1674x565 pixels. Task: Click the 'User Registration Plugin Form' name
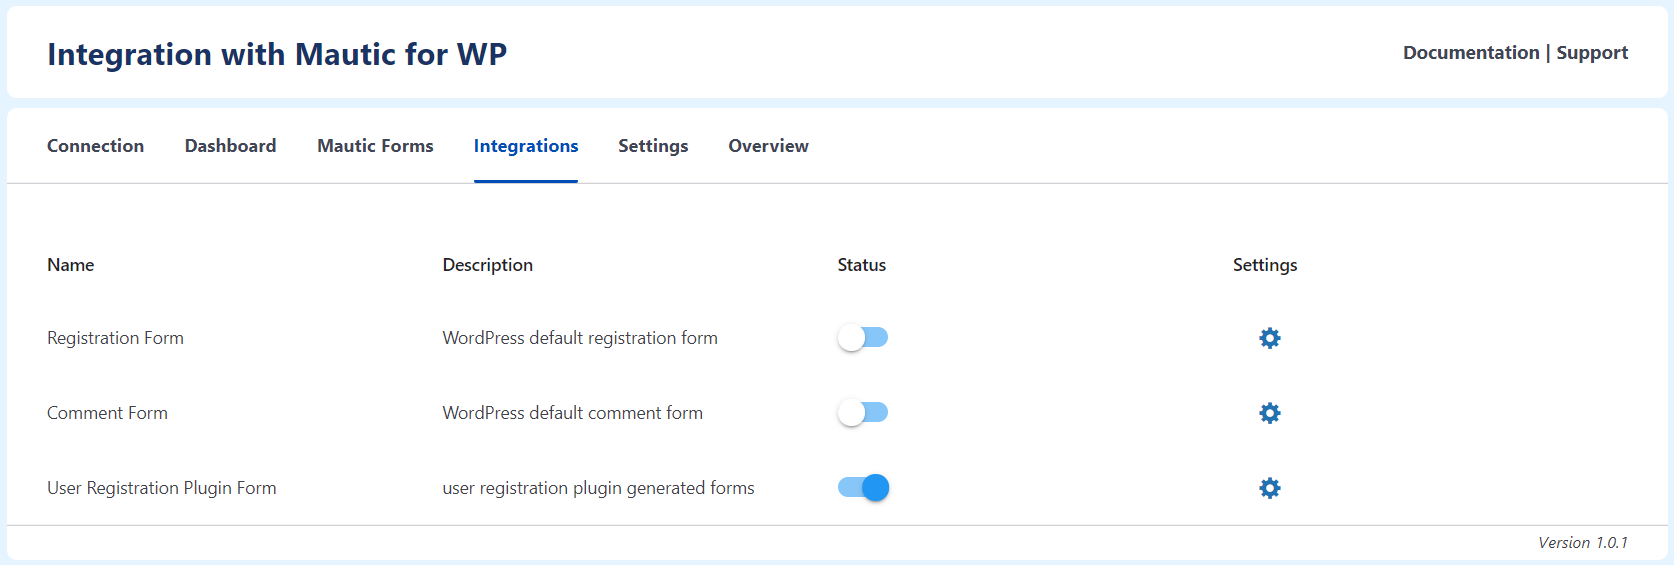point(162,488)
